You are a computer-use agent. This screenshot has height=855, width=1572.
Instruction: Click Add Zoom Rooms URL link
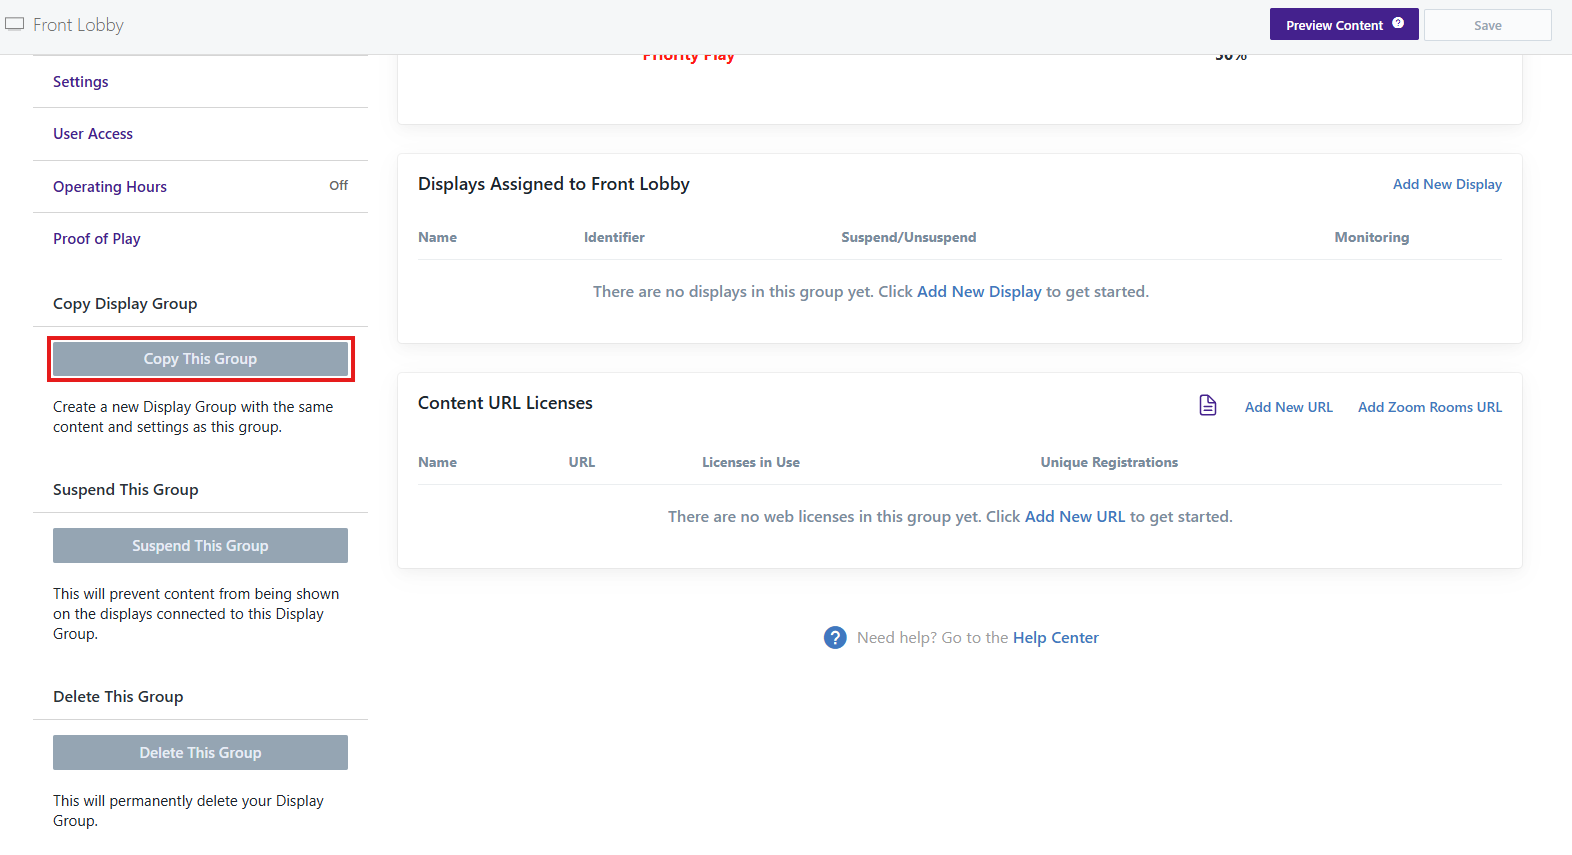click(1430, 407)
